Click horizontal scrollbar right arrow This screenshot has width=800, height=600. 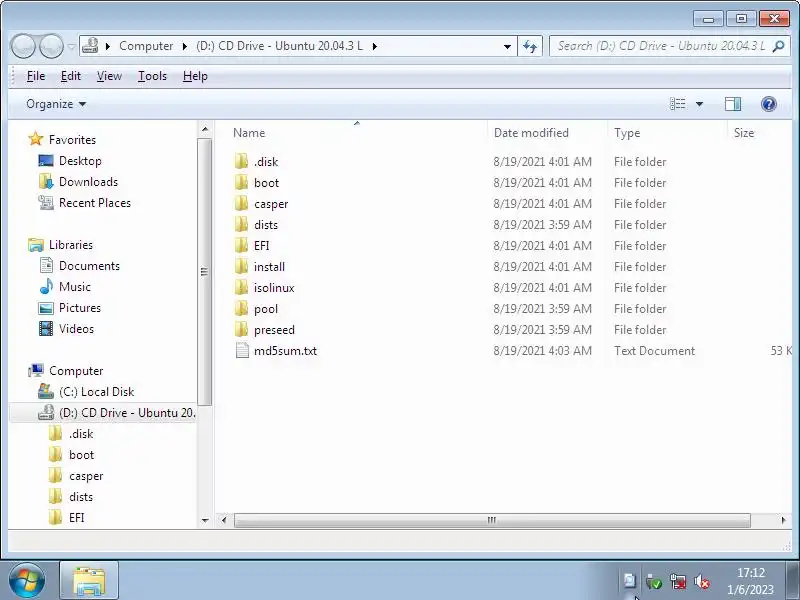[784, 520]
